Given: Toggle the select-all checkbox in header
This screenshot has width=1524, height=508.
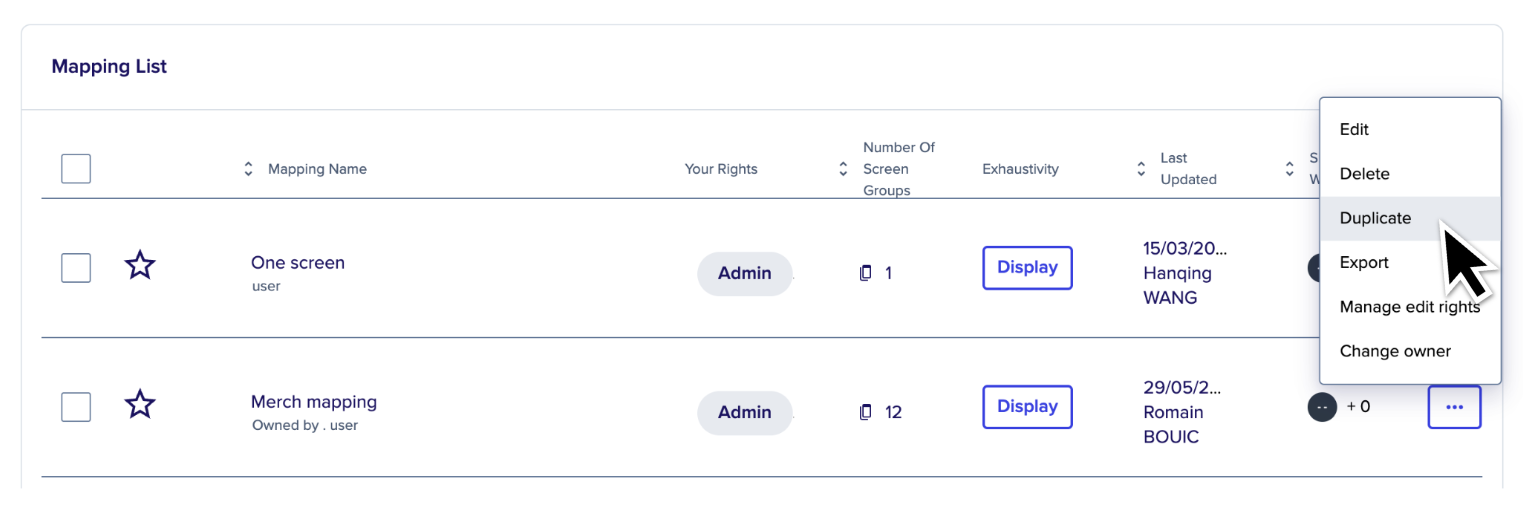Looking at the screenshot, I should coord(76,168).
